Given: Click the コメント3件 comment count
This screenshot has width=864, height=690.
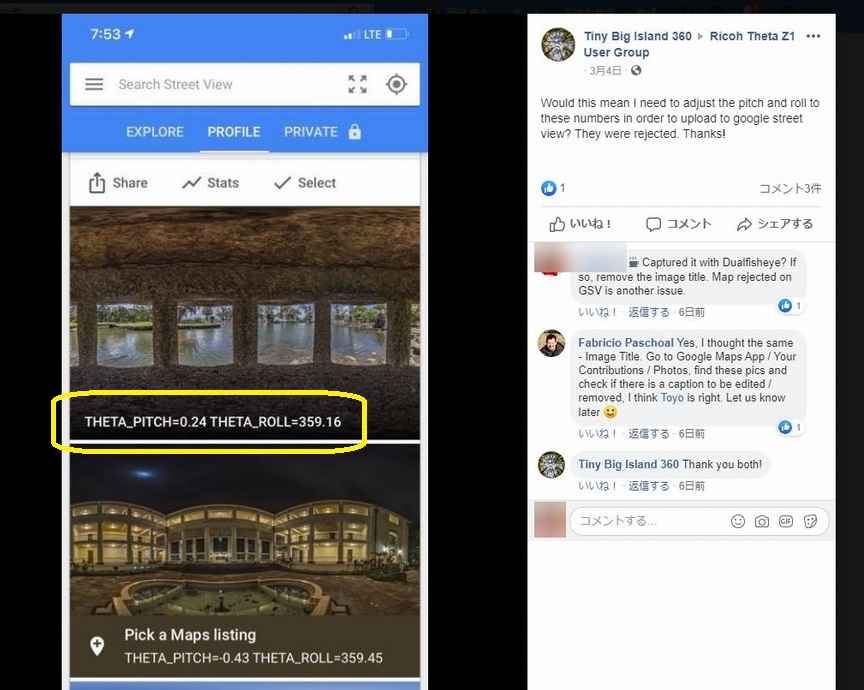Looking at the screenshot, I should pyautogui.click(x=790, y=188).
